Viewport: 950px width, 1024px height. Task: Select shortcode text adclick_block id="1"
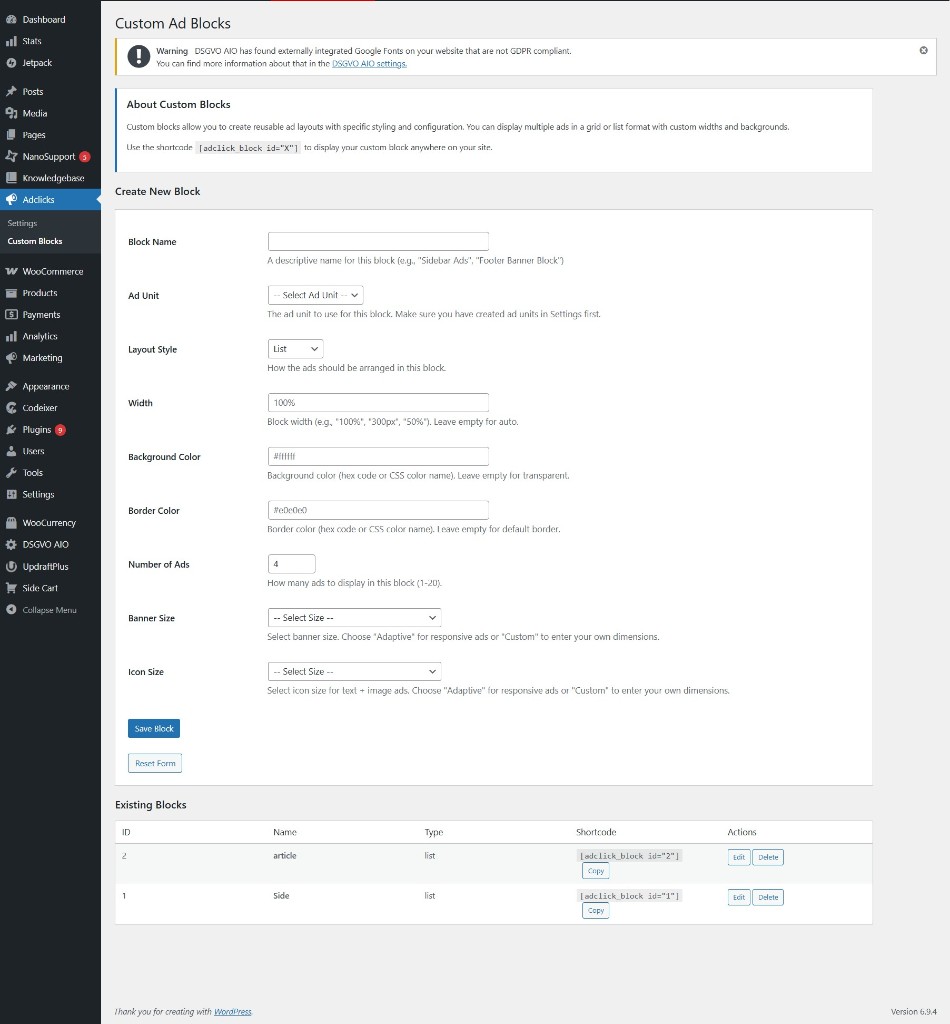(629, 896)
